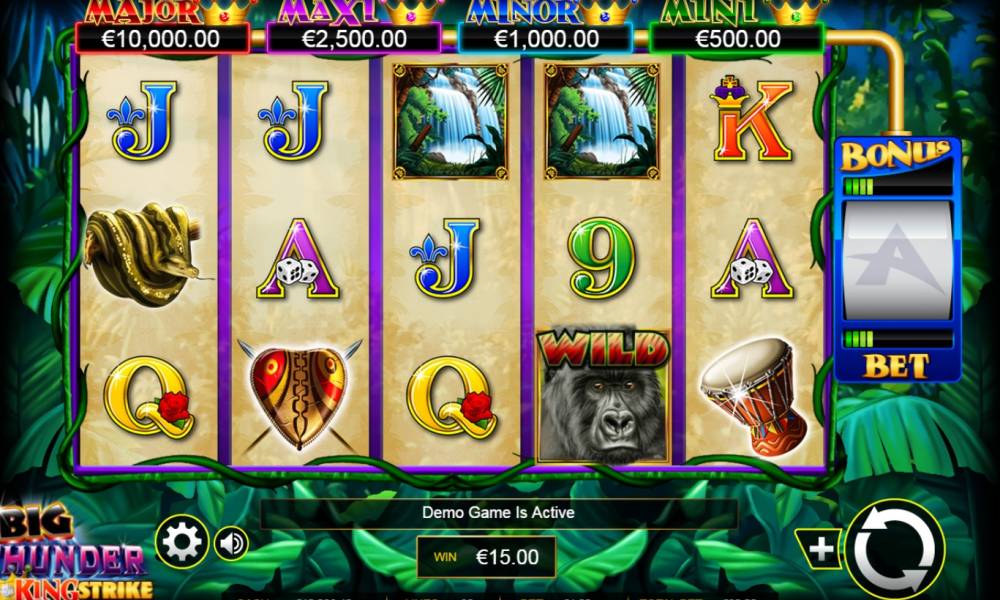
Task: Click the BET label below bonus reel
Action: 896,366
